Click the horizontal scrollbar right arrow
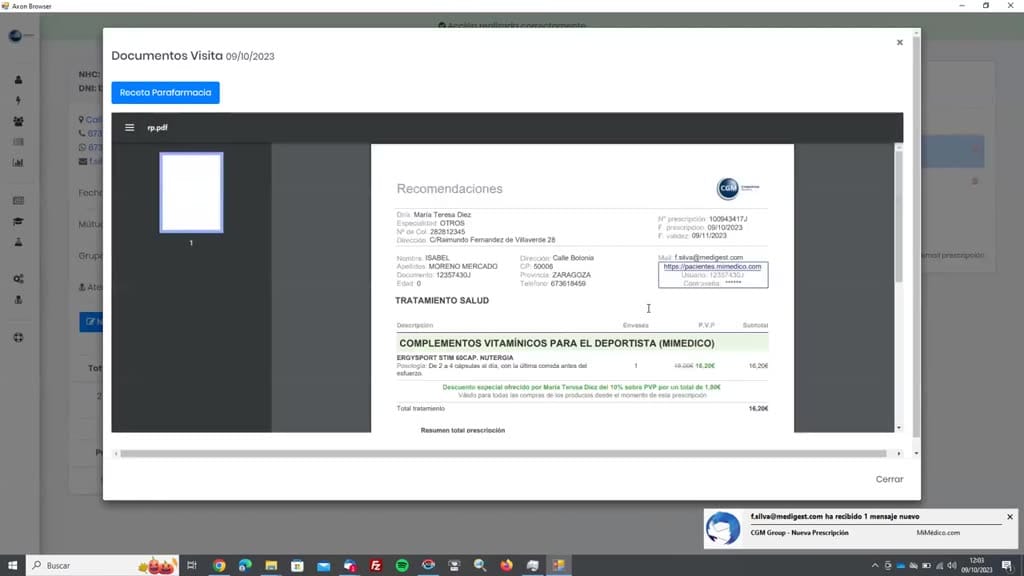Screen dimensions: 1024x576 899,453
